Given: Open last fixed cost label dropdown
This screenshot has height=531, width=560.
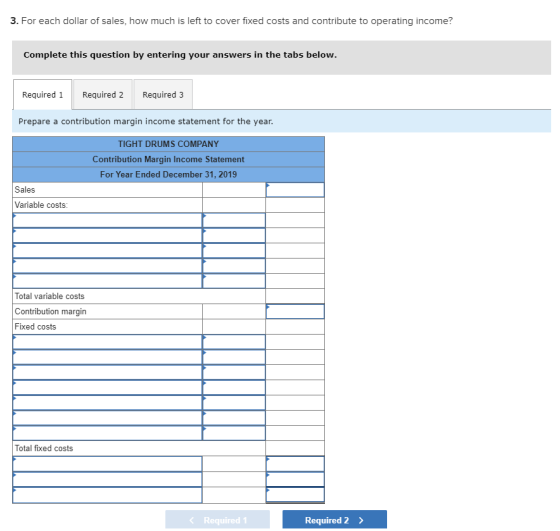Looking at the screenshot, I should tap(107, 433).
